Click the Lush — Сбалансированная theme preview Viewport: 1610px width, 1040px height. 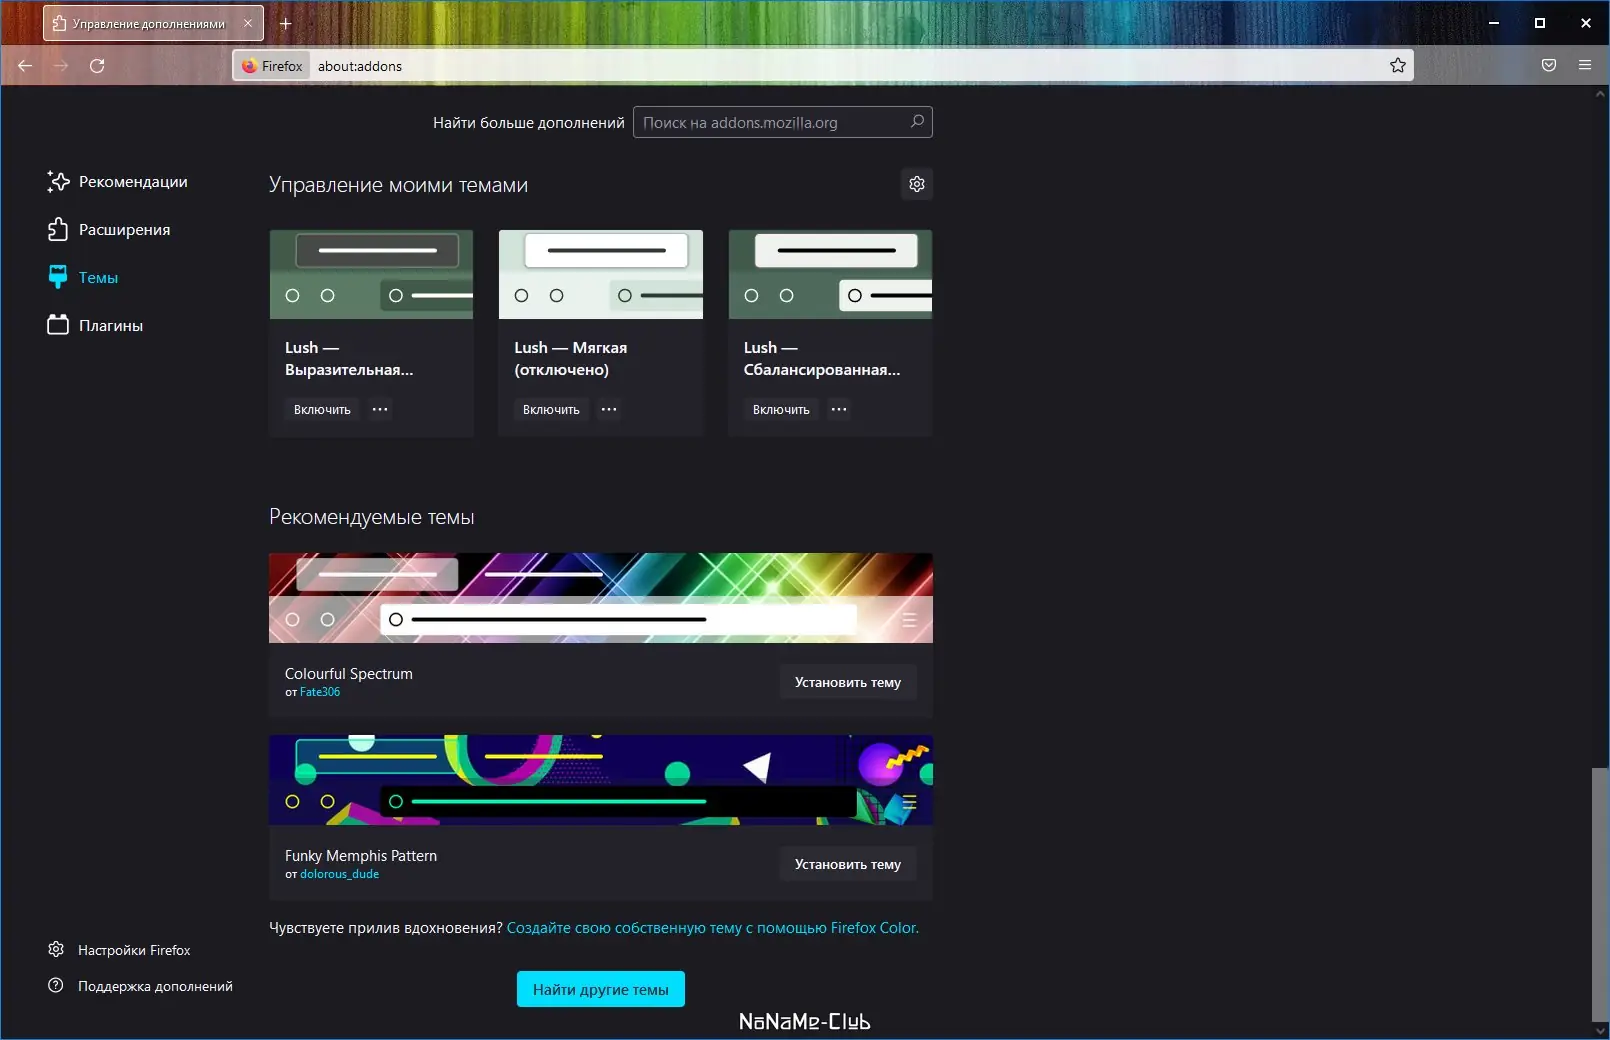point(830,274)
